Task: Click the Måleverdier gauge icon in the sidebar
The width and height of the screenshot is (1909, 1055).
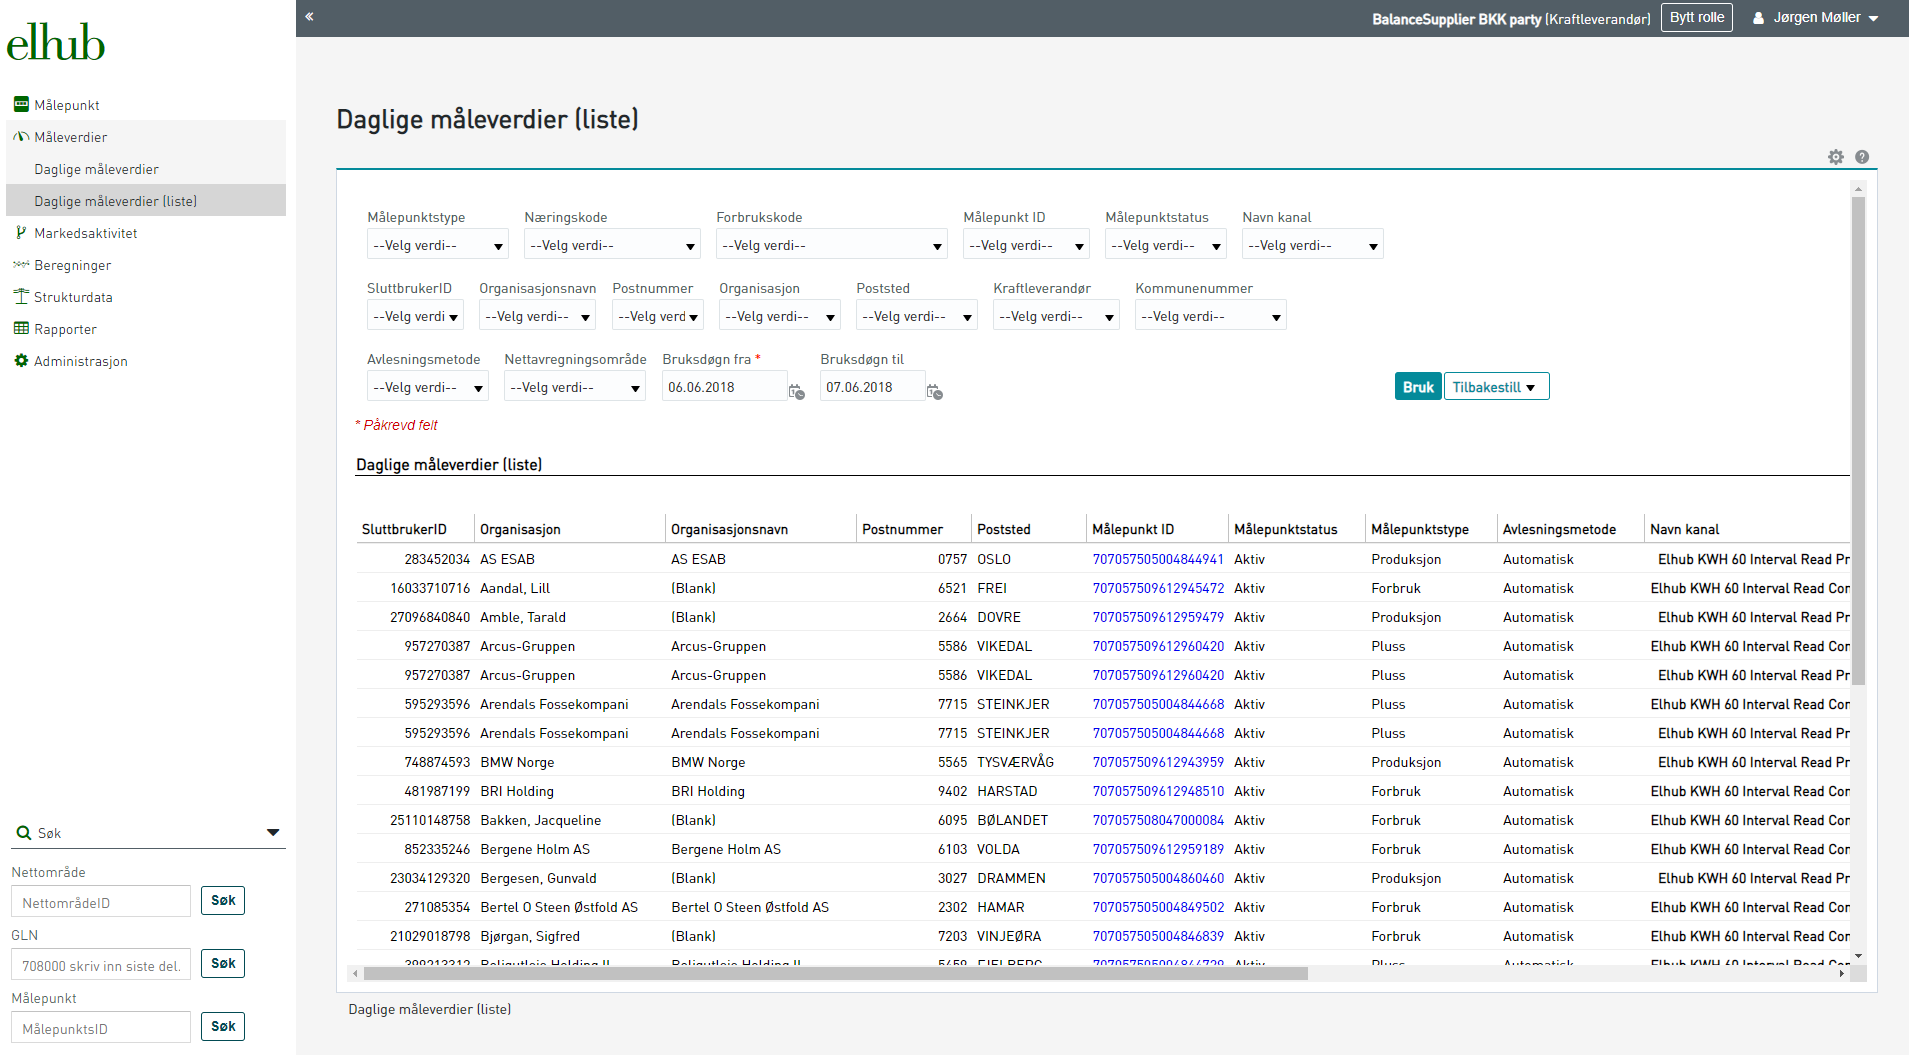Action: tap(21, 136)
